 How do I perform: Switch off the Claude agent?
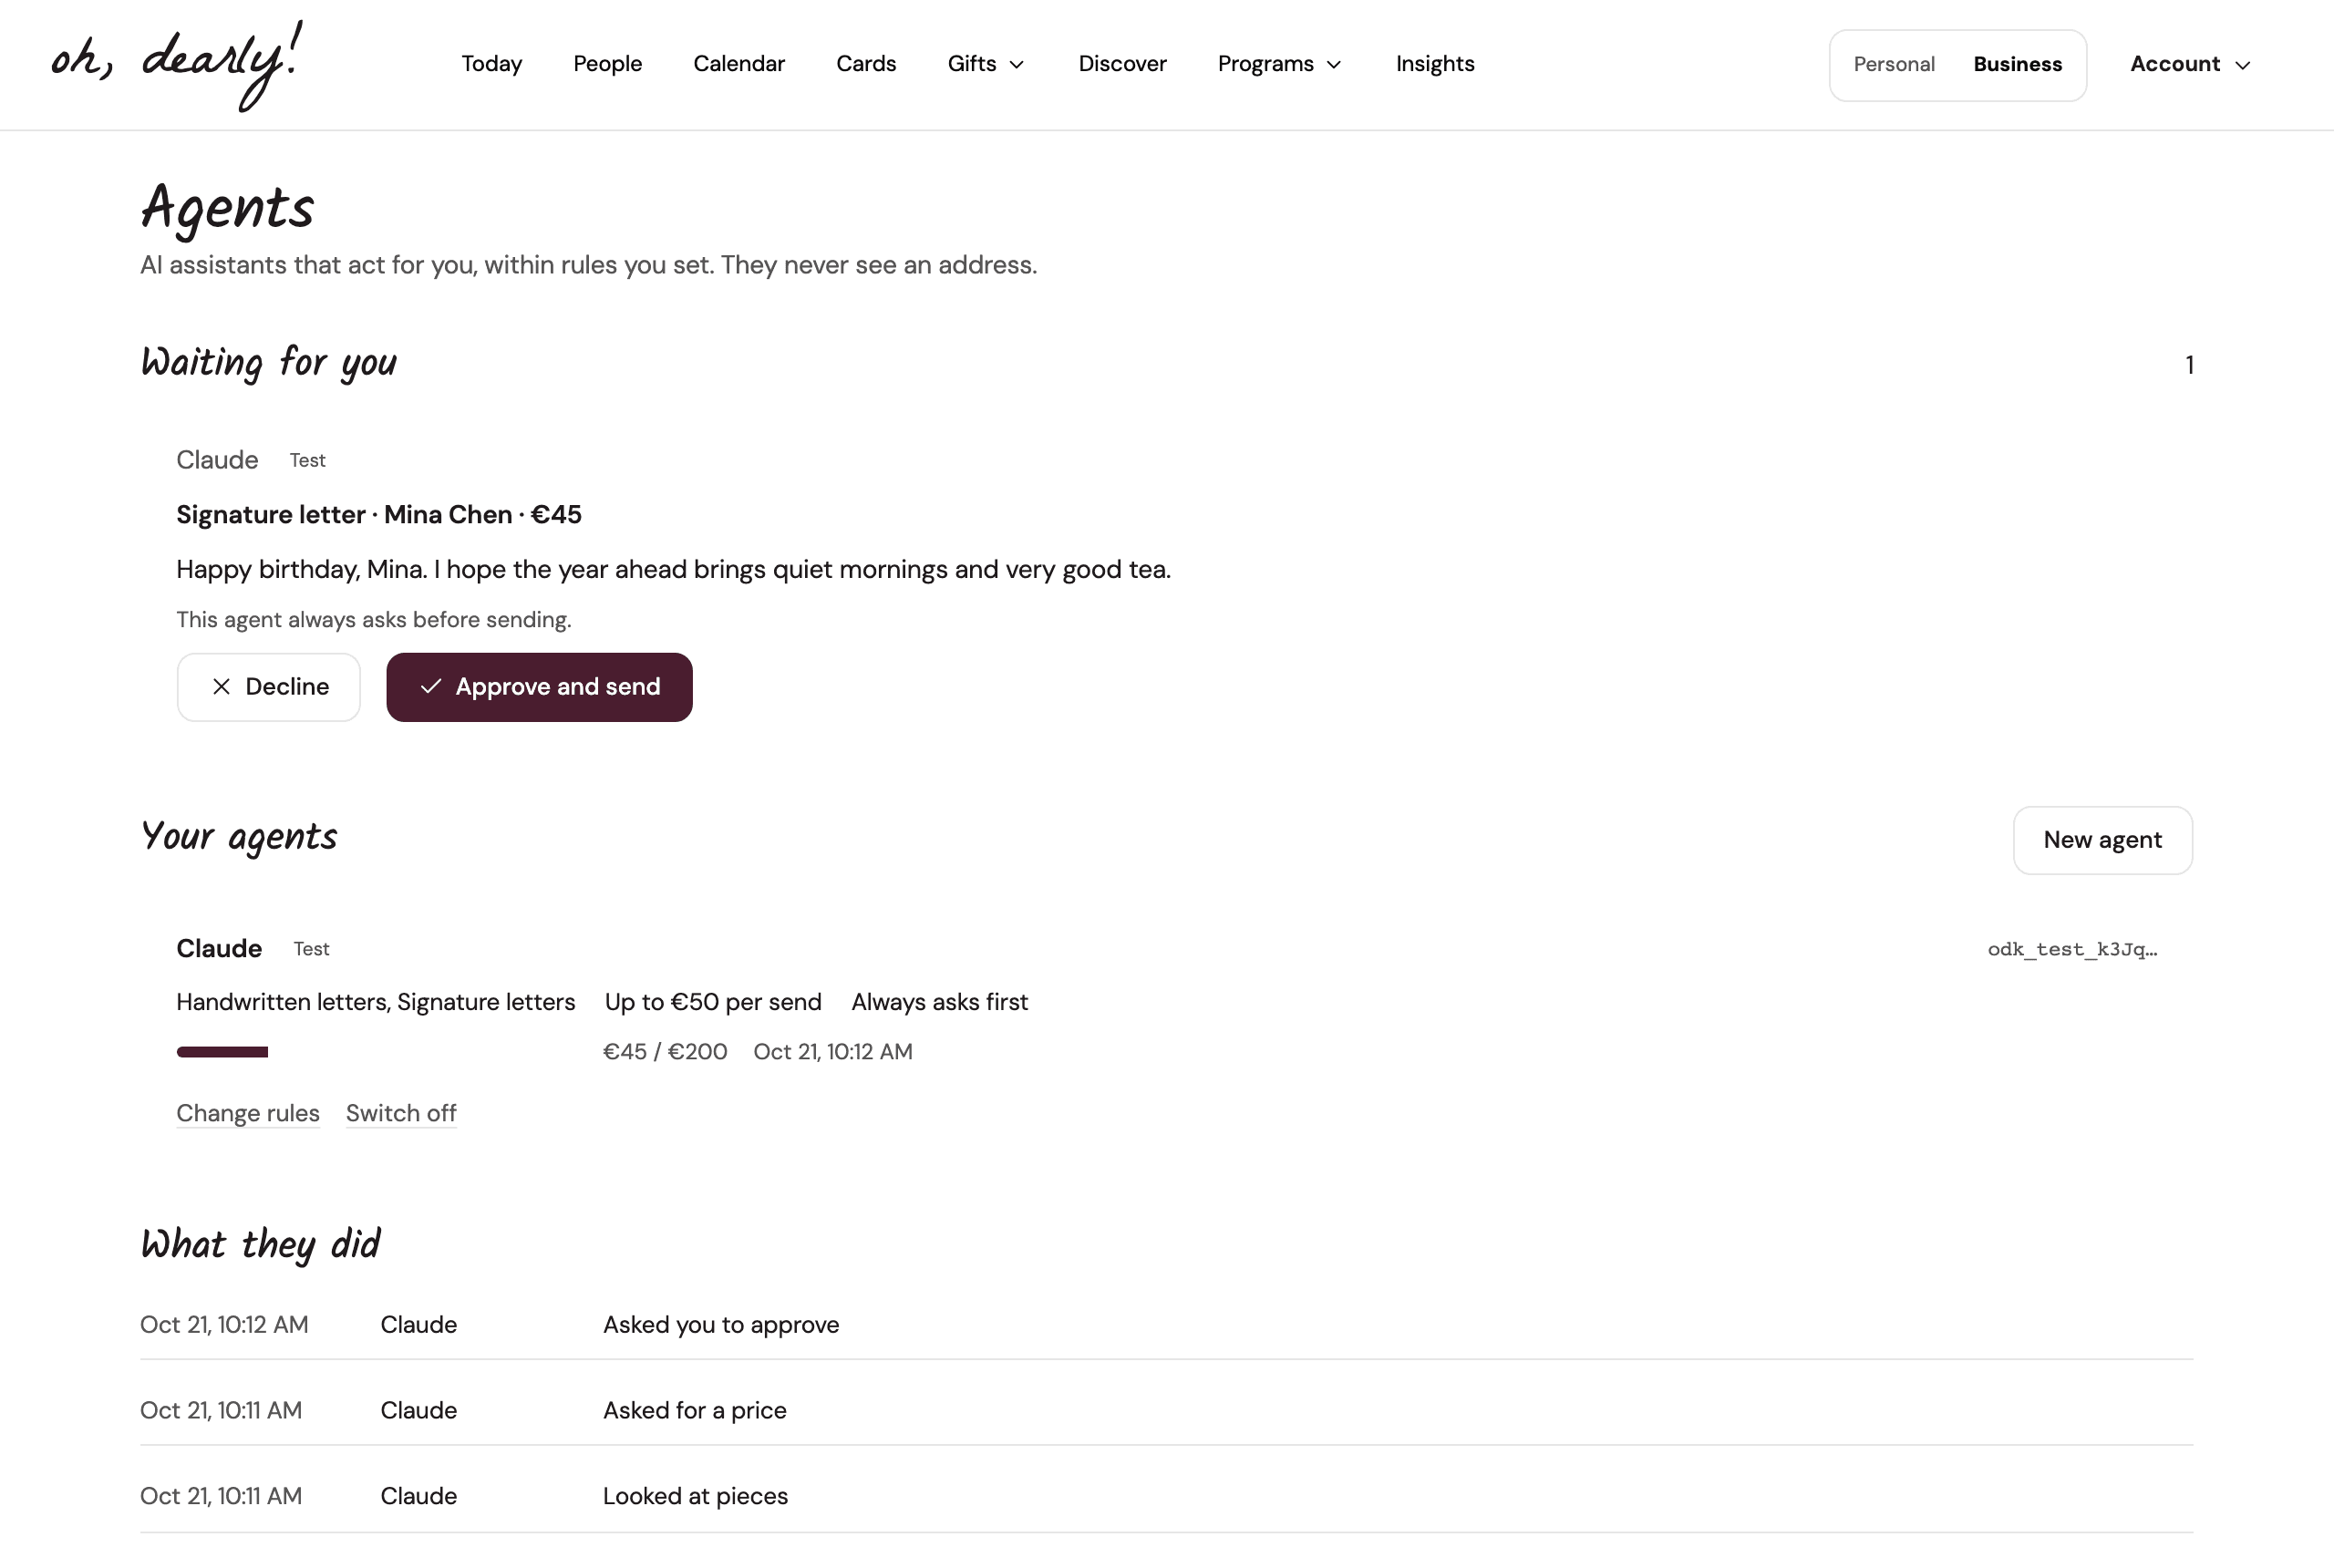coord(401,1113)
